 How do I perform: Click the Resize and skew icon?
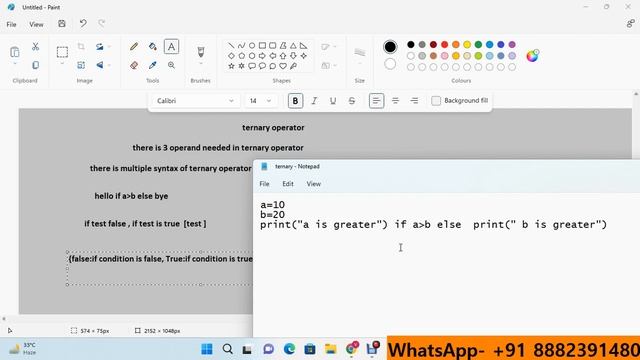pos(81,65)
